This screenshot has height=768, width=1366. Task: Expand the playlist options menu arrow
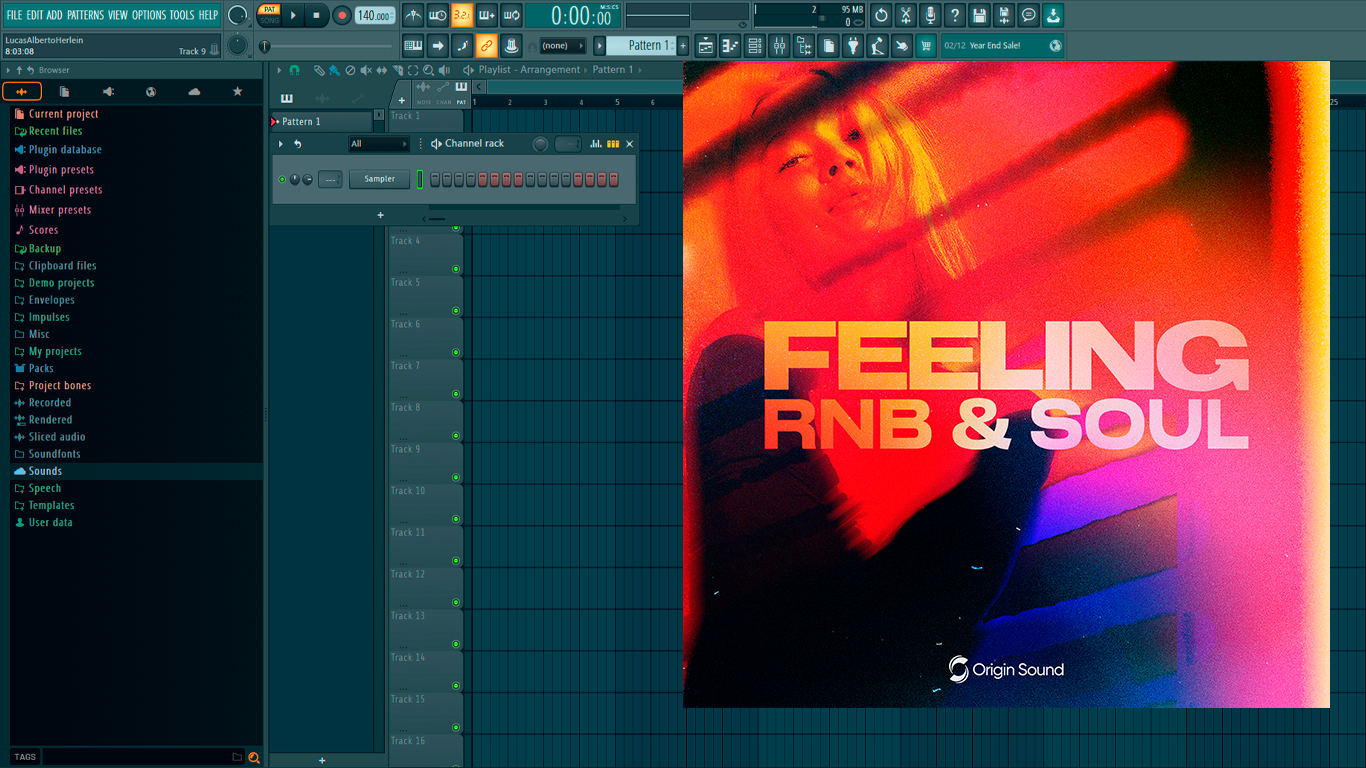(x=280, y=70)
